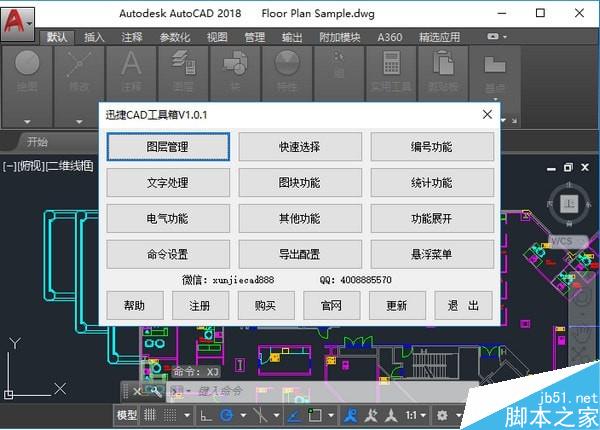Switch to the 视图 ribbon tab
This screenshot has width=600, height=430.
tap(217, 37)
